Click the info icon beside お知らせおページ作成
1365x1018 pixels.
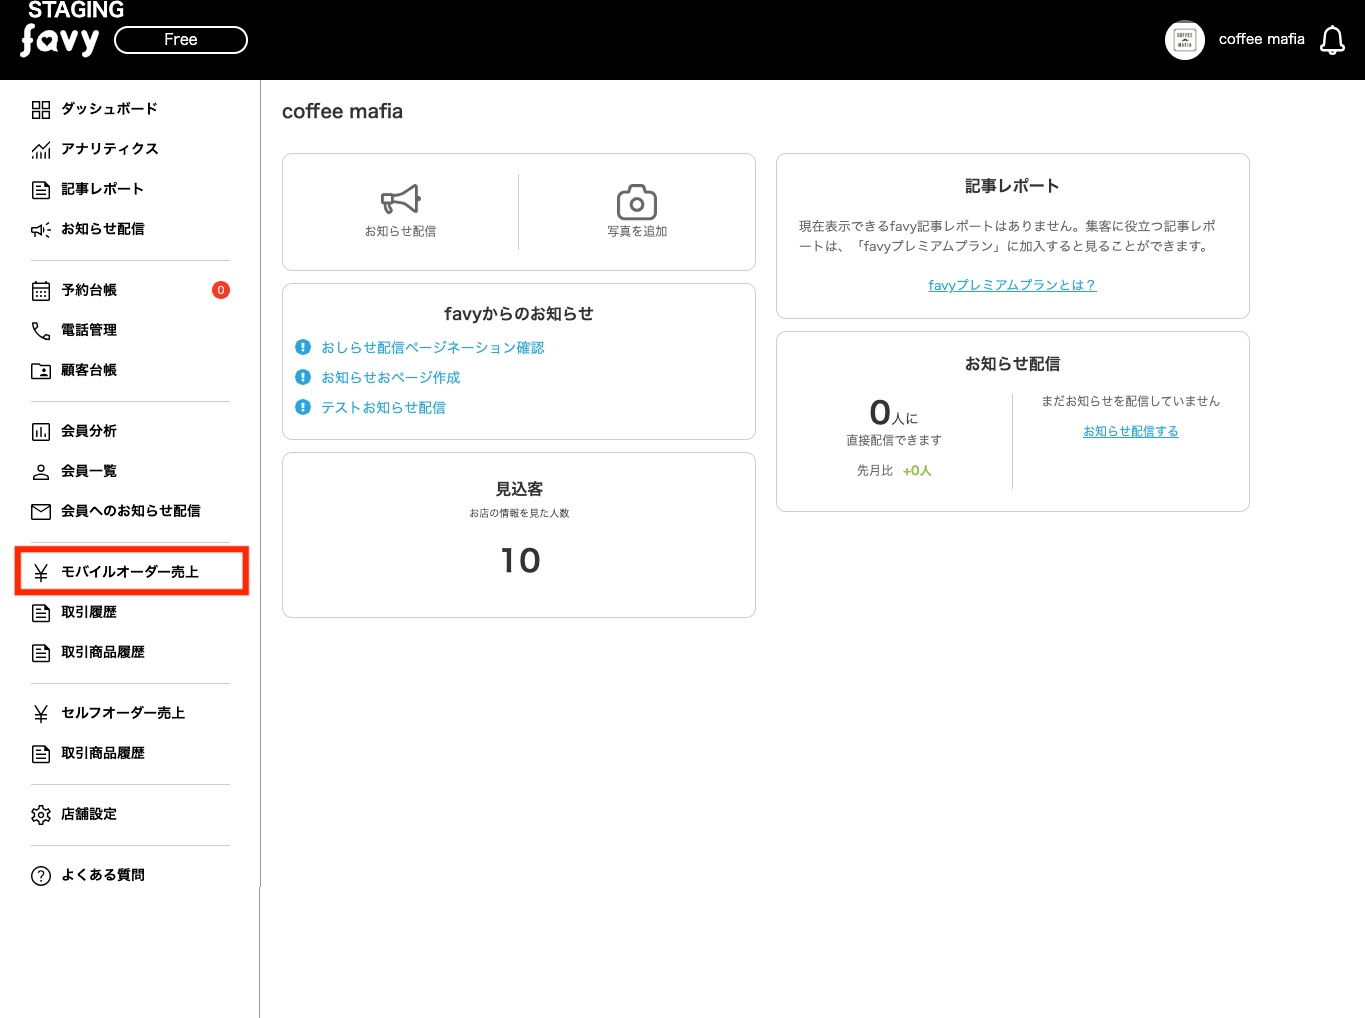[x=303, y=377]
